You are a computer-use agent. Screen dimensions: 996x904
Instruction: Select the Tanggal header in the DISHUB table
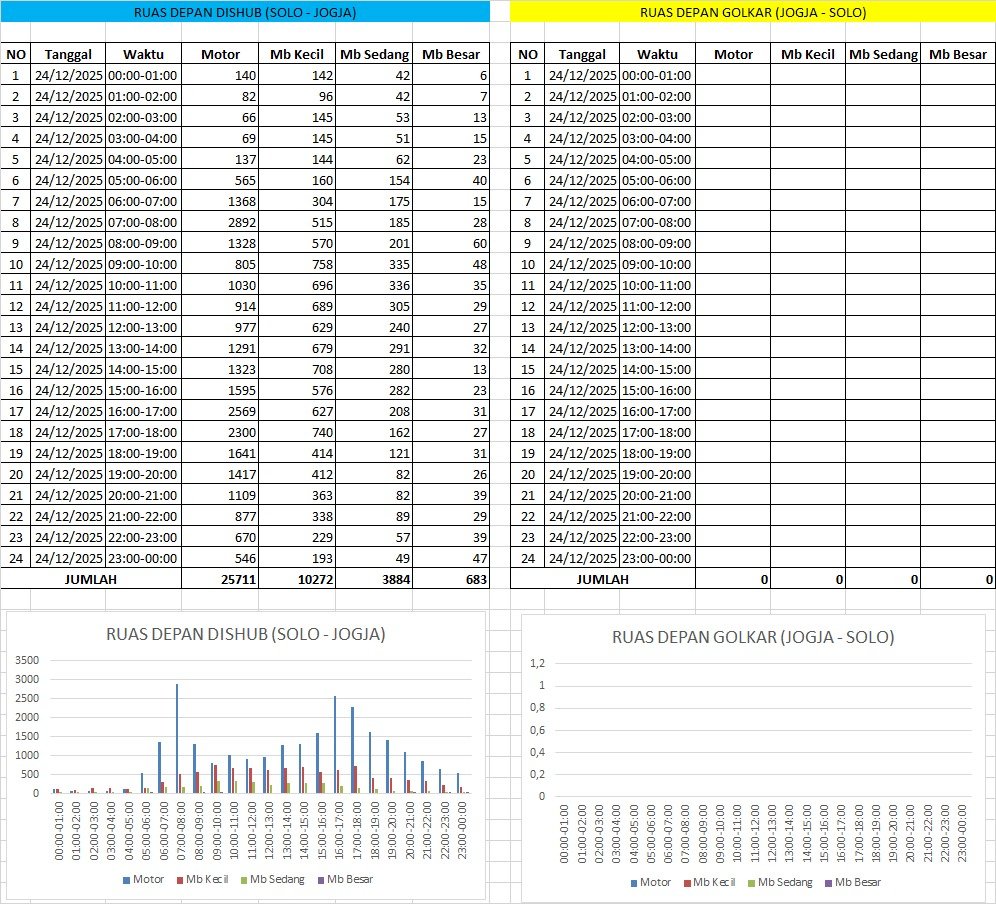pyautogui.click(x=67, y=54)
